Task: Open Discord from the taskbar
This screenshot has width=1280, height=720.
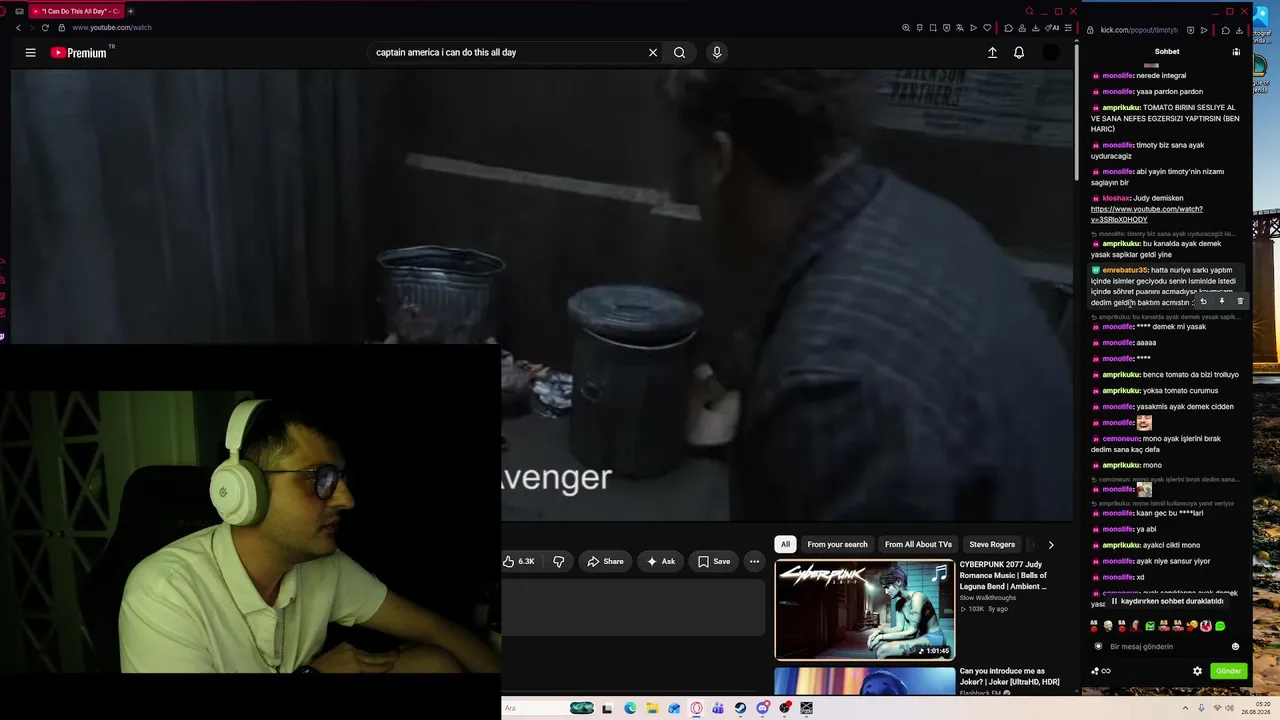Action: 762,708
